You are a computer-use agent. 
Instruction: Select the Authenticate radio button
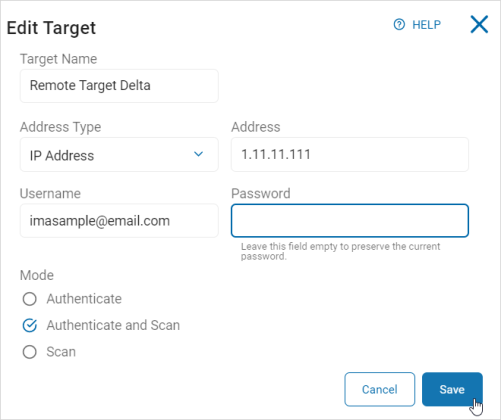[x=30, y=299]
